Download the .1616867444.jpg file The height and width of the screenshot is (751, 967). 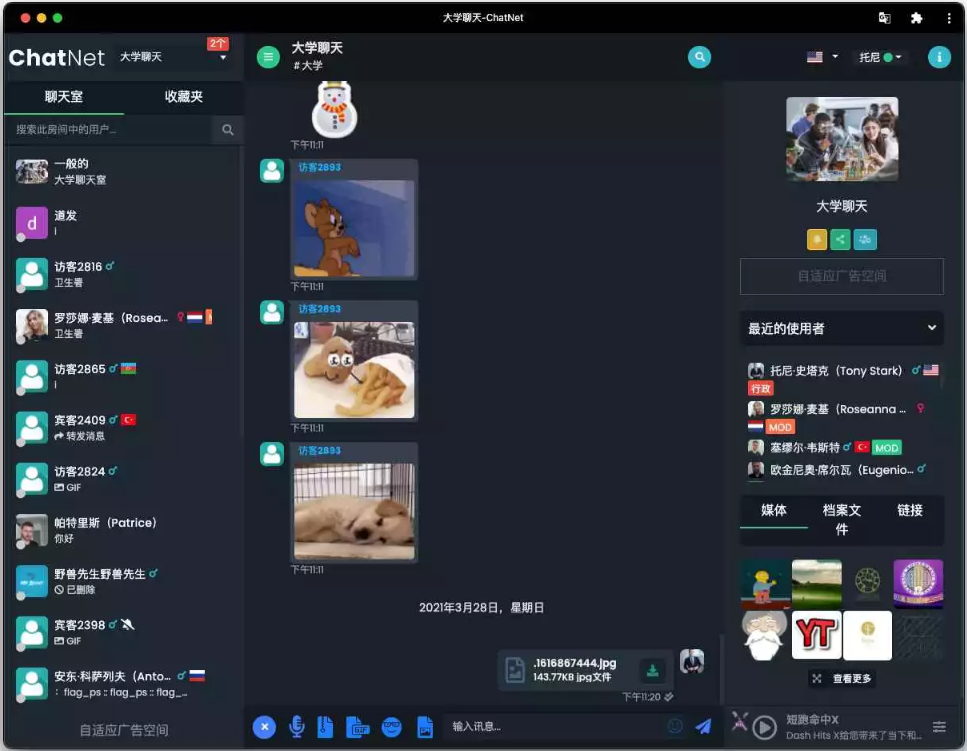pos(652,670)
